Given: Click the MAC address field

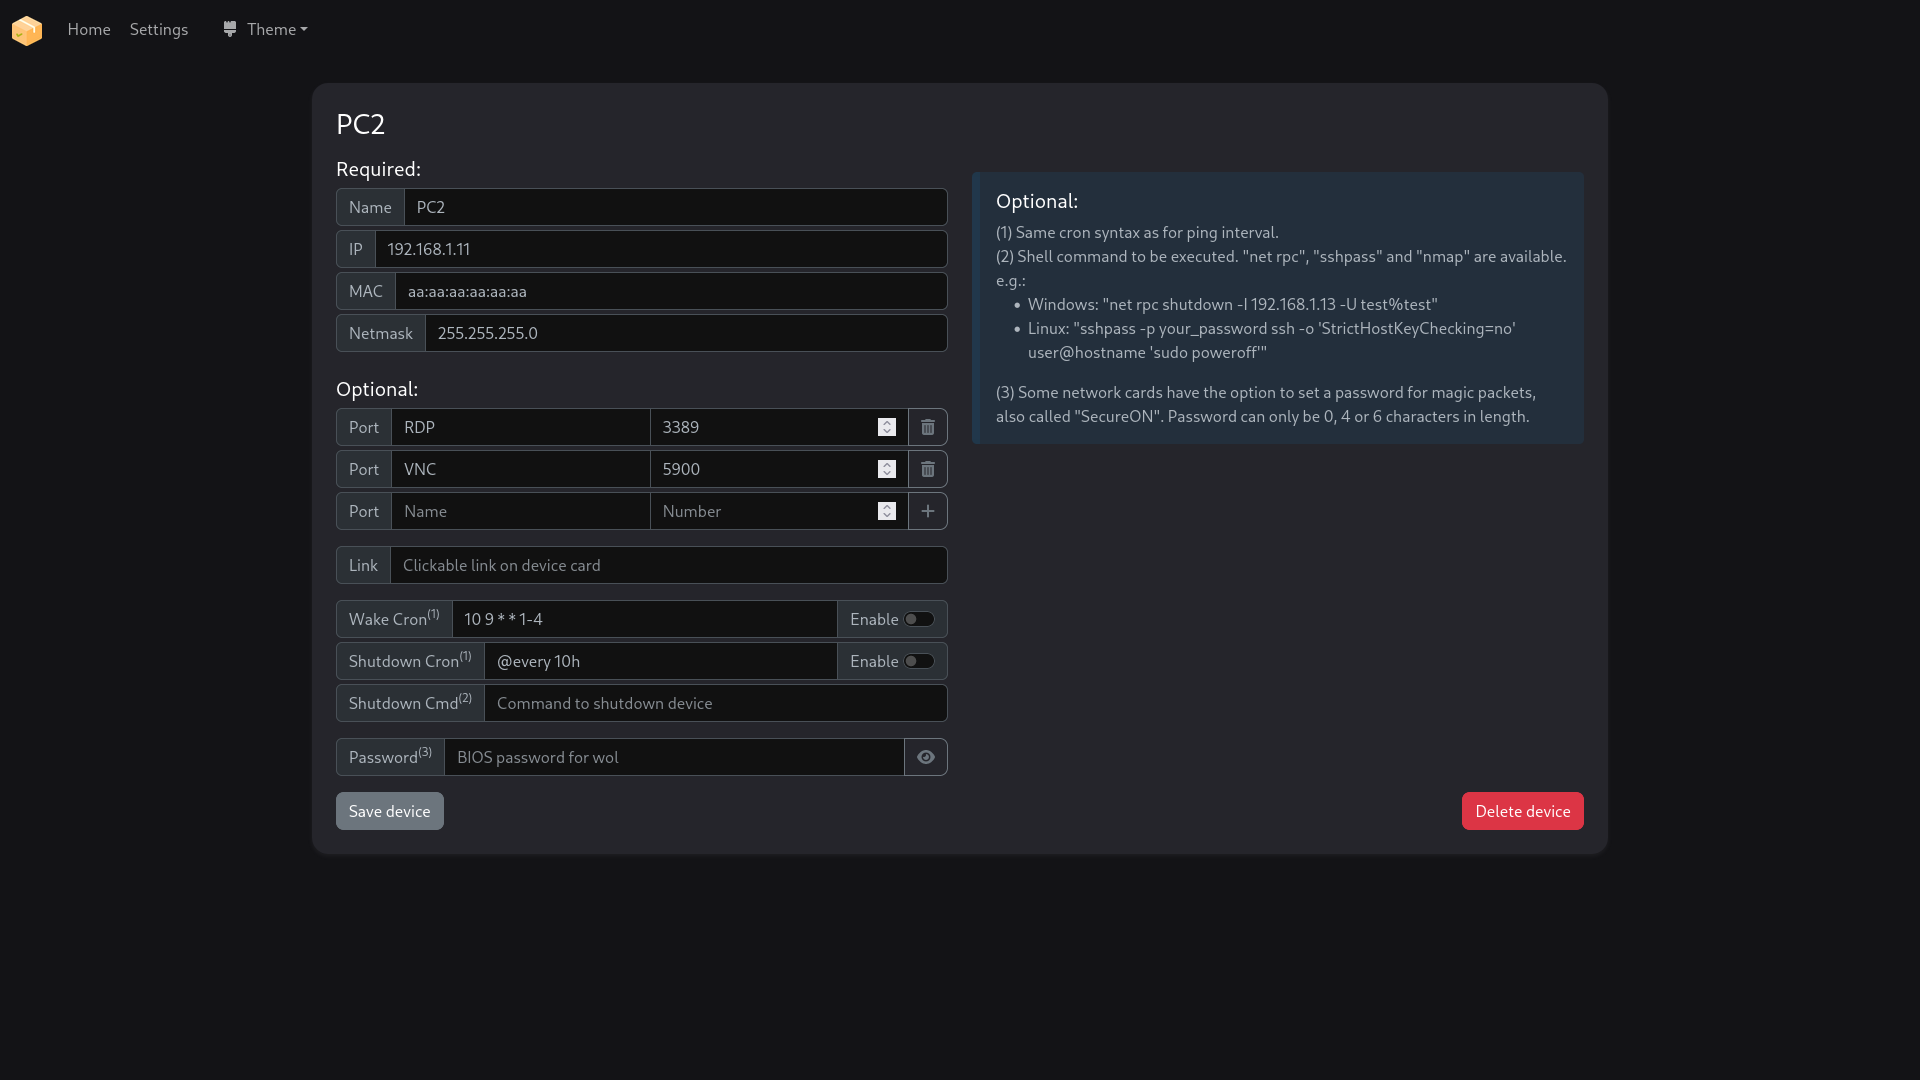Looking at the screenshot, I should point(670,291).
